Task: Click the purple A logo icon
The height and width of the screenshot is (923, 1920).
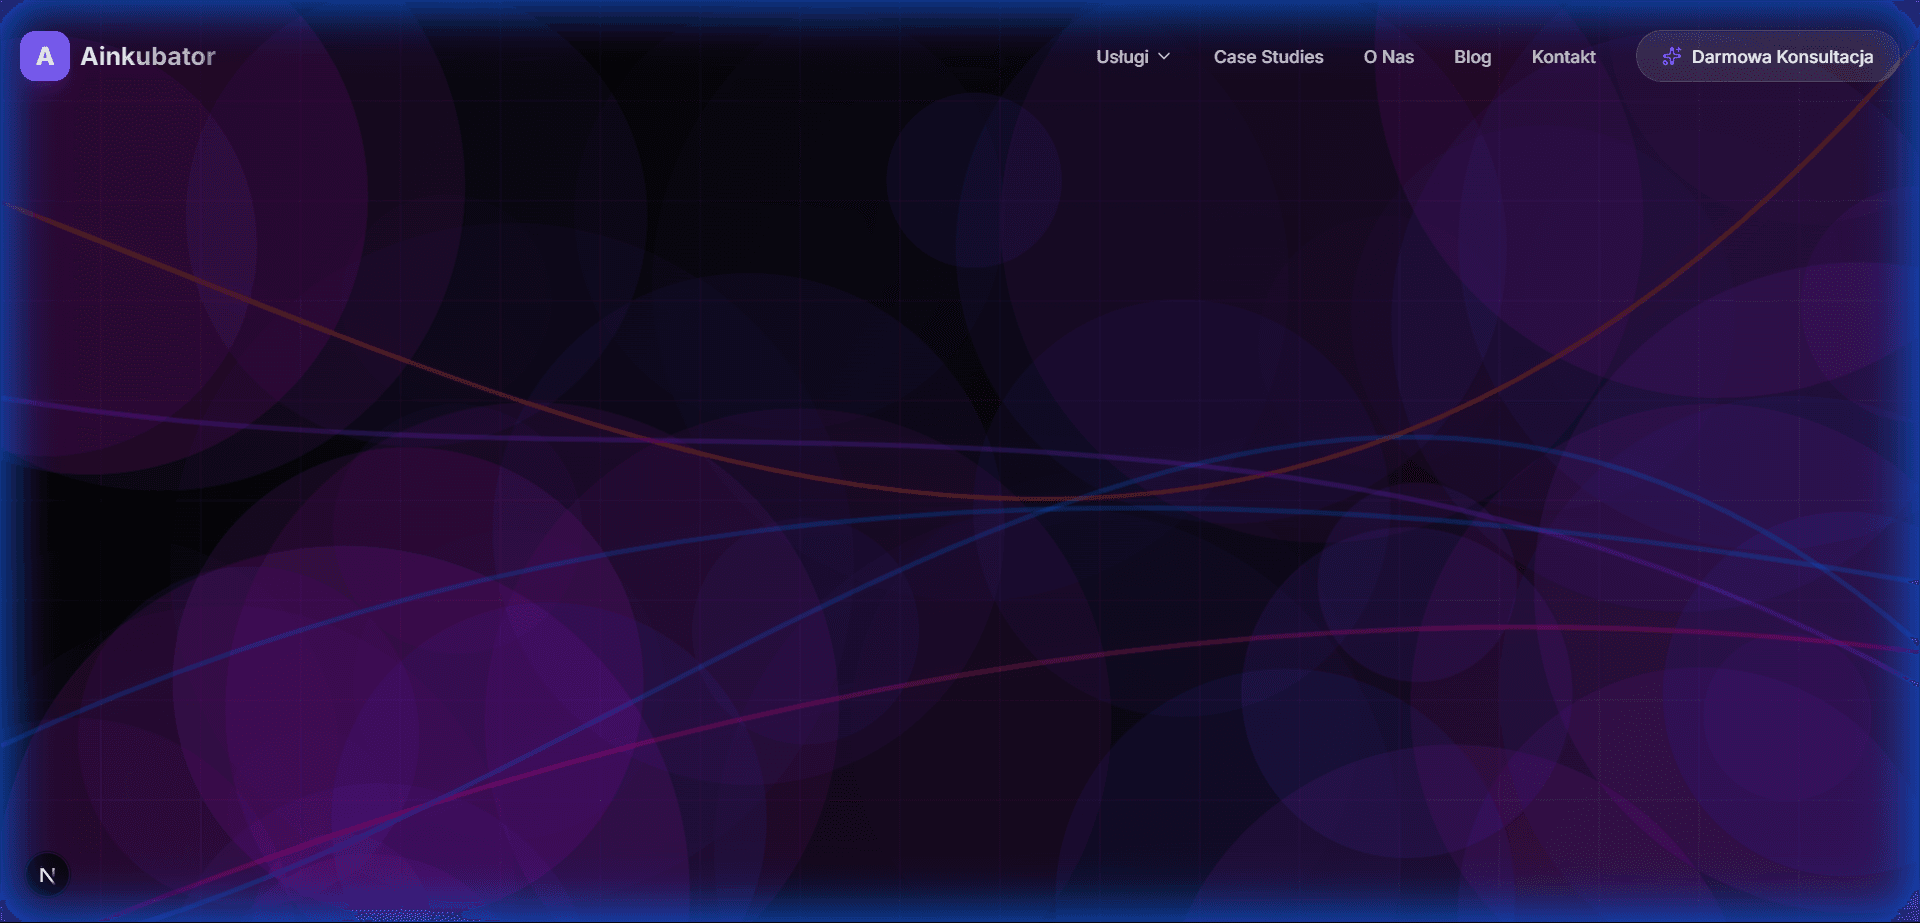Action: [x=45, y=56]
